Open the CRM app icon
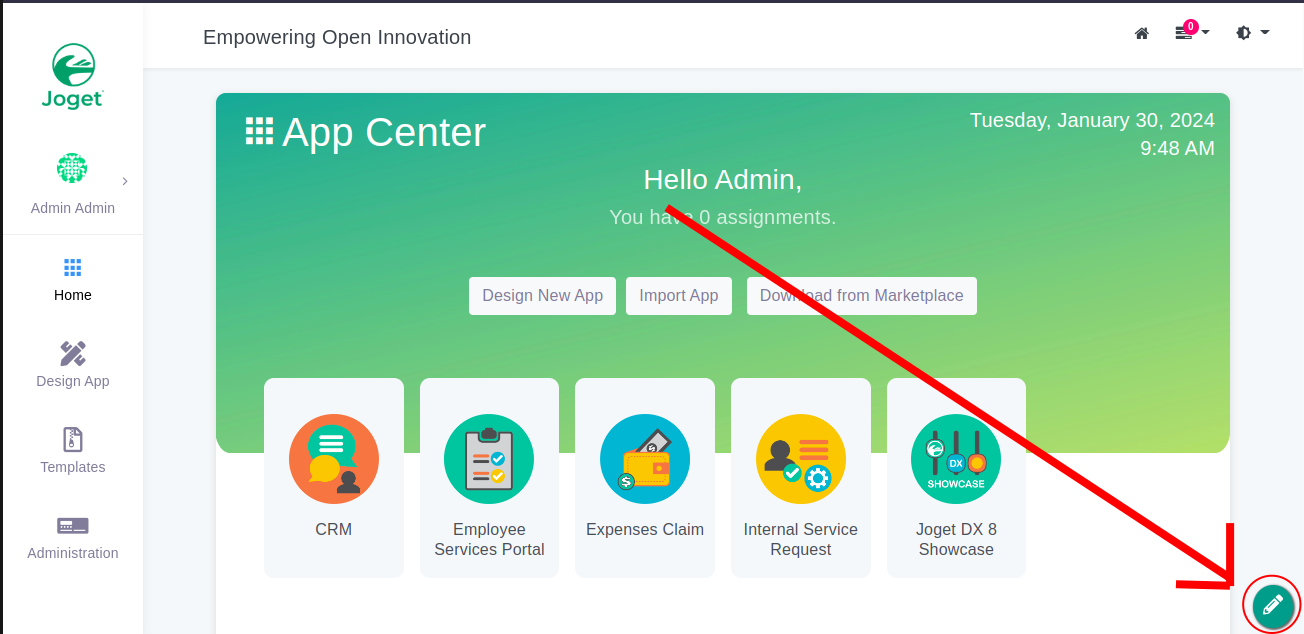Viewport: 1304px width, 634px height. (x=334, y=459)
